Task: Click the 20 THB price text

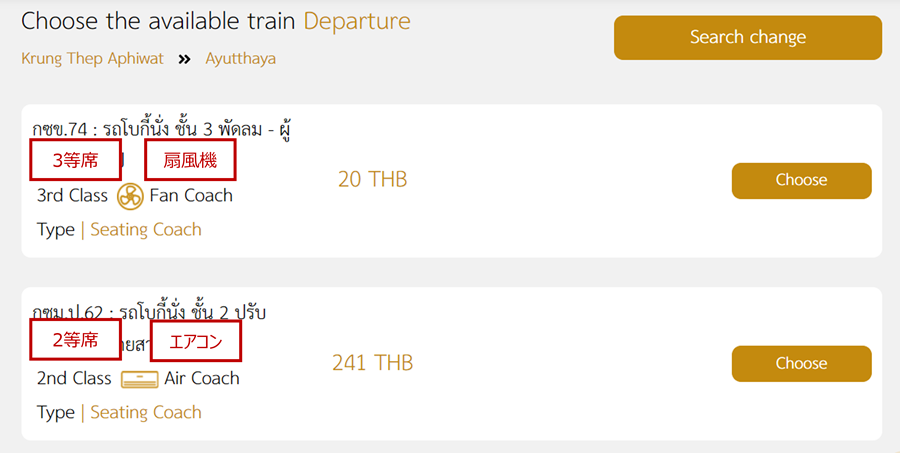Action: pyautogui.click(x=373, y=180)
